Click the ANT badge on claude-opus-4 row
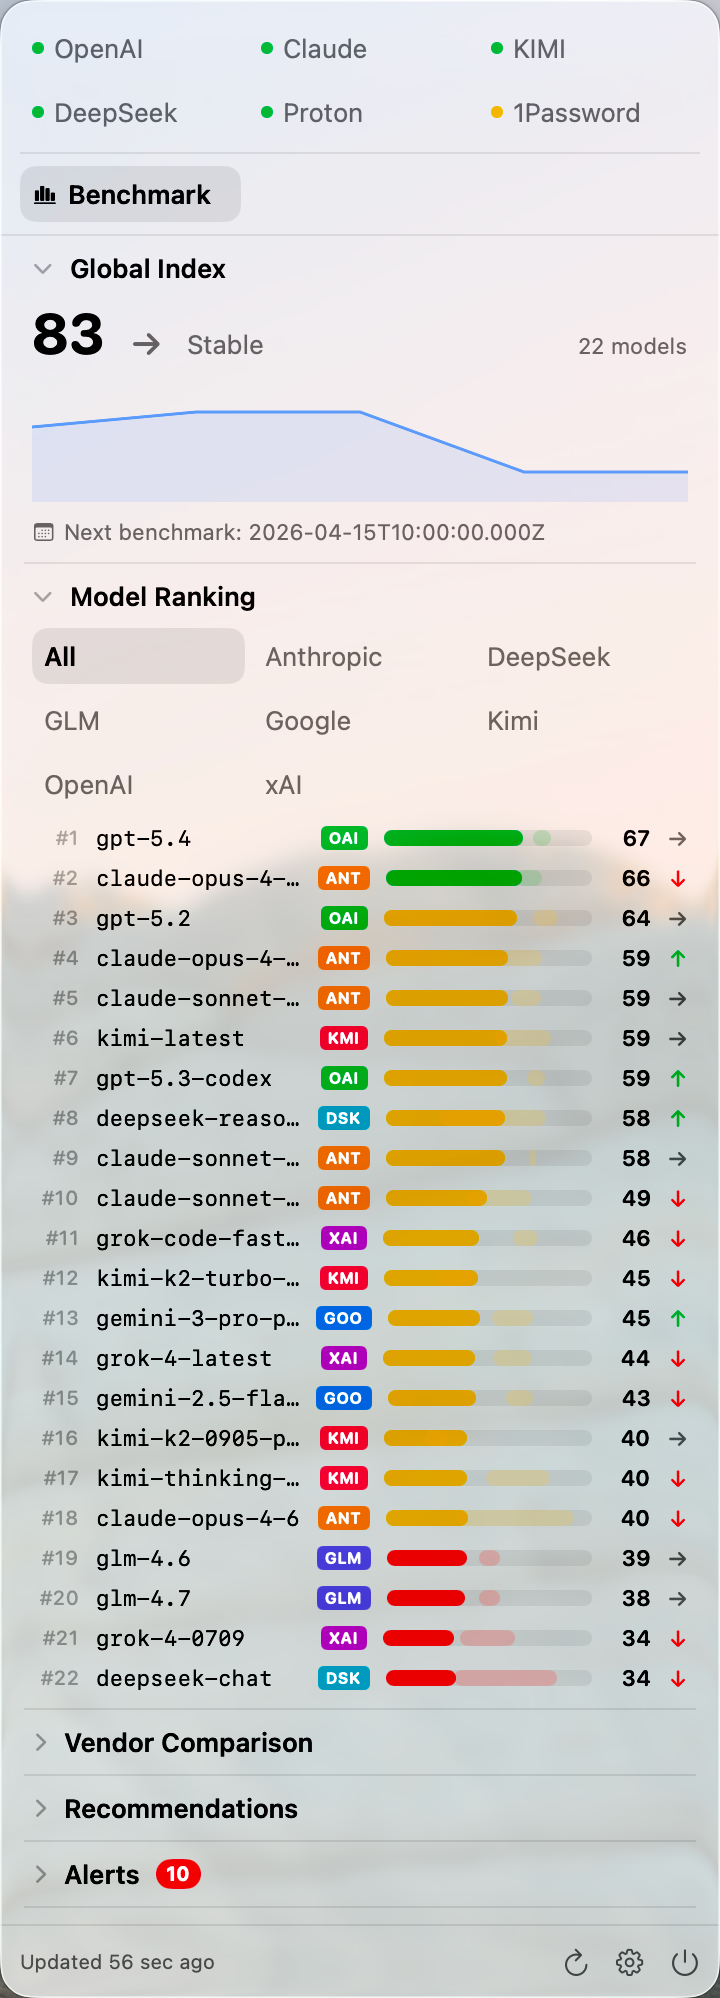The width and height of the screenshot is (720, 1998). point(343,878)
